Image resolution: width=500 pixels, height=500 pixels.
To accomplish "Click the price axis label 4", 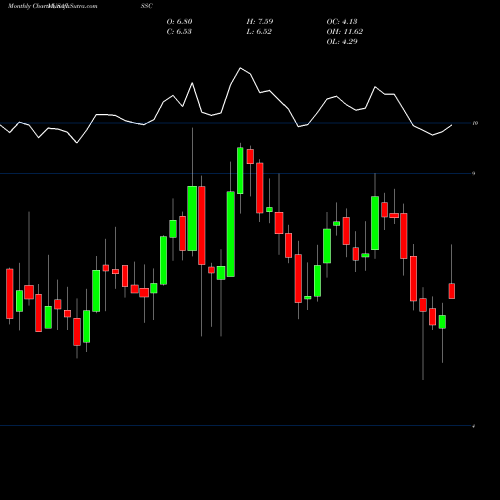I will coord(474,426).
